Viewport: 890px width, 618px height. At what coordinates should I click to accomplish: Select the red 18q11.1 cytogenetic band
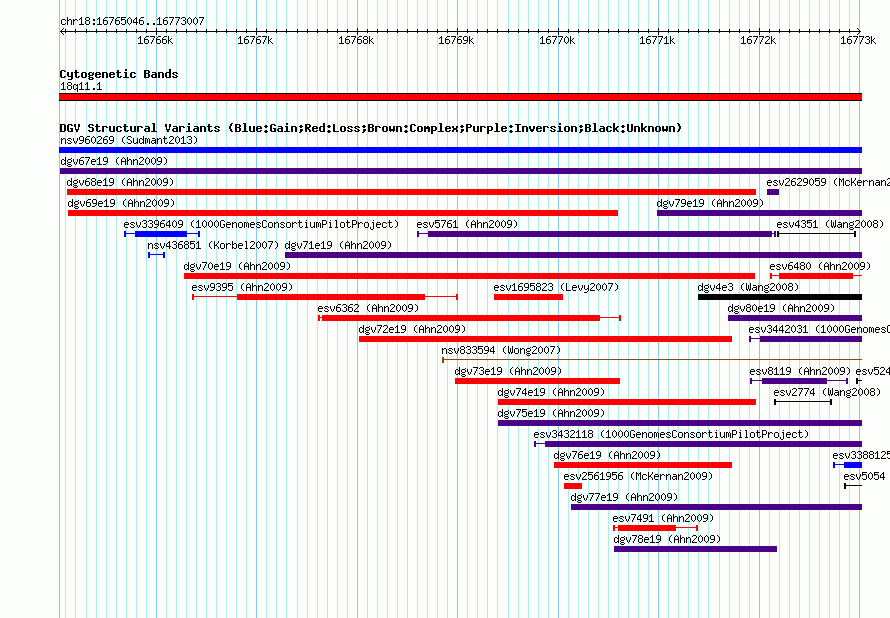460,97
